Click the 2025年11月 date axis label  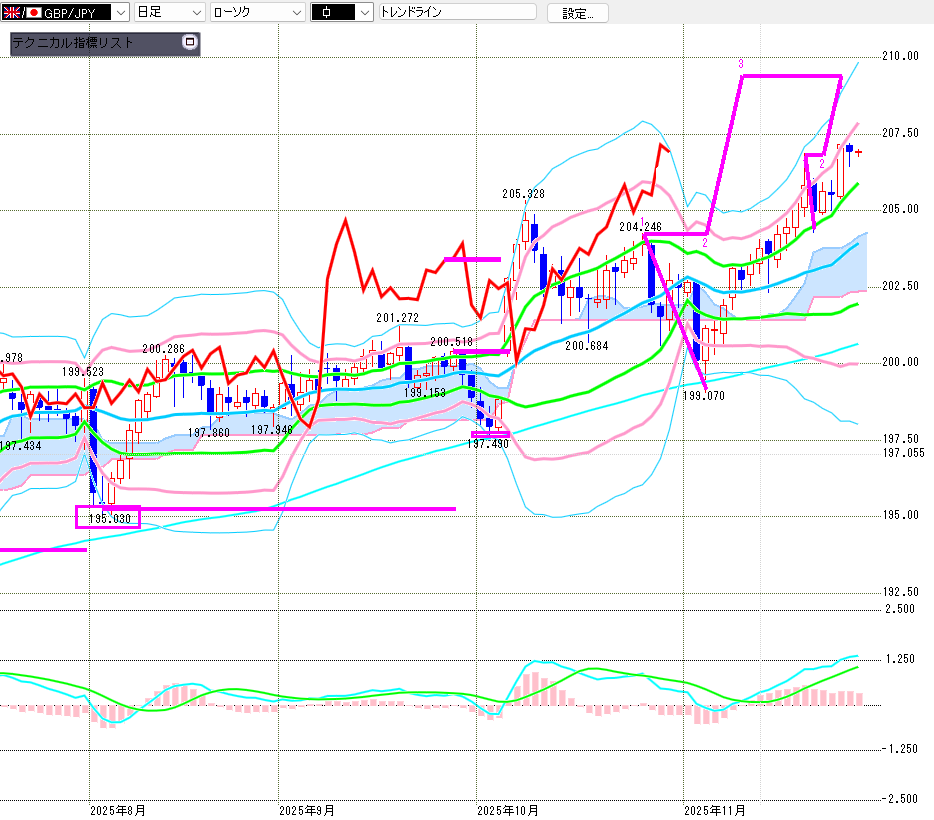(714, 810)
